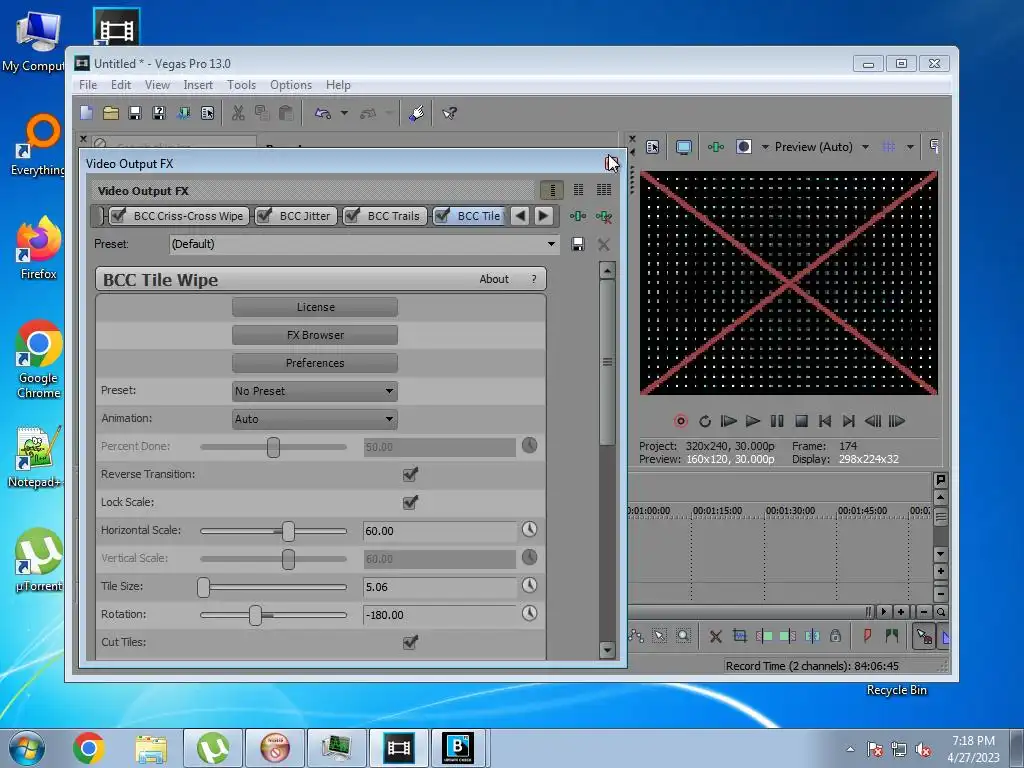The height and width of the screenshot is (768, 1024).
Task: Animate Tile Size with its clock icon
Action: pyautogui.click(x=529, y=585)
